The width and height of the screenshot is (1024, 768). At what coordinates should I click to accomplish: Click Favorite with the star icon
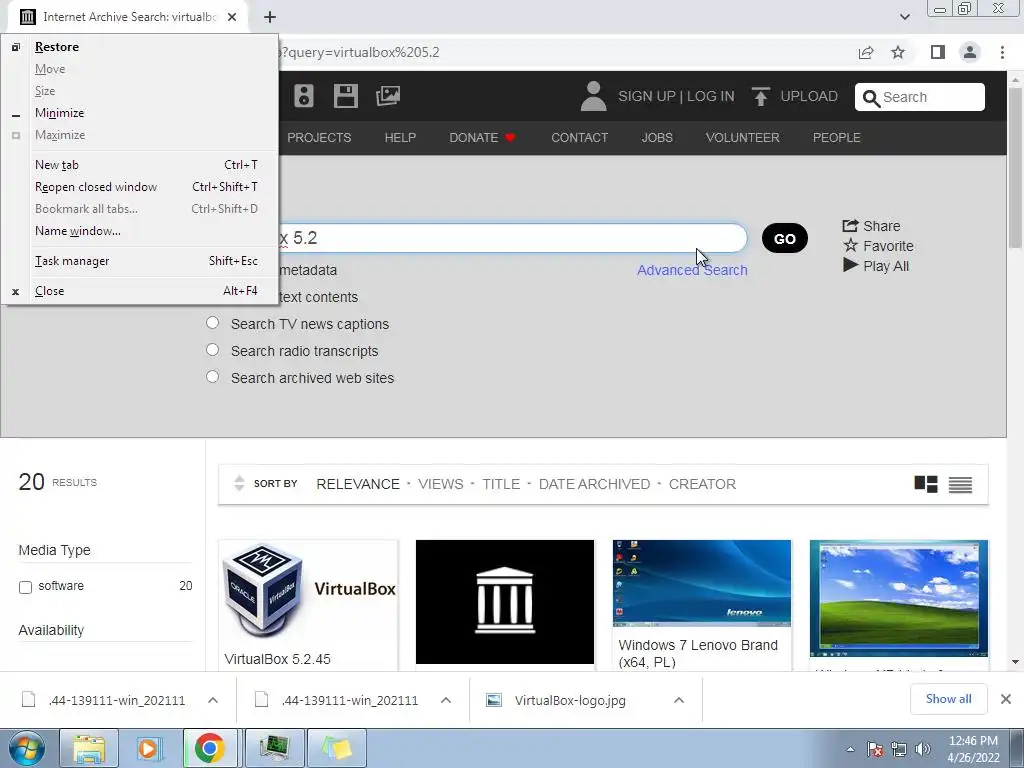click(878, 246)
